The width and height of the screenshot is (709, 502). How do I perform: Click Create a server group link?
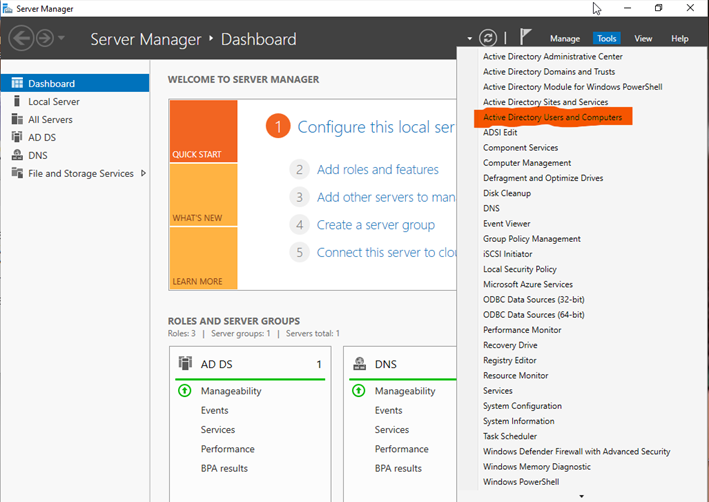click(x=376, y=225)
